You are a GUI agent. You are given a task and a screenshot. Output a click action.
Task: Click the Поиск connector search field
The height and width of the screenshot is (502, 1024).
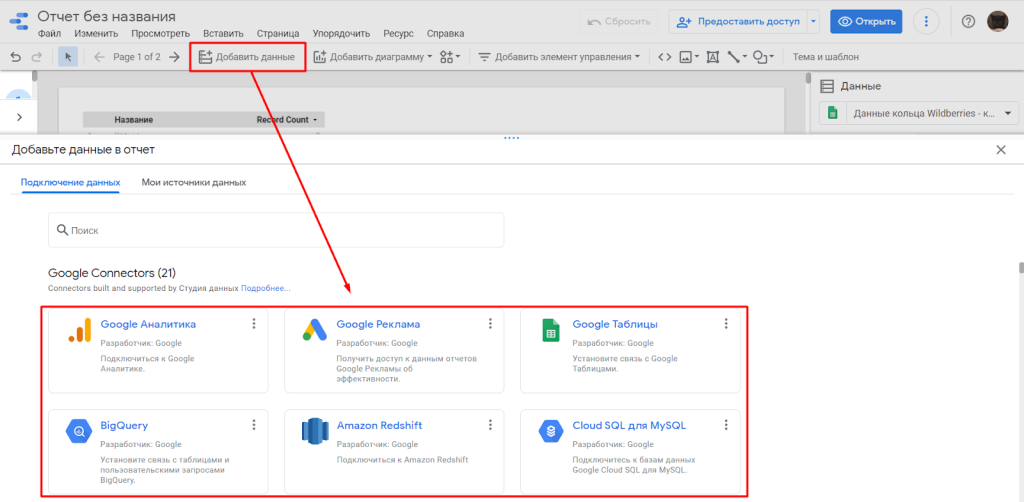click(276, 230)
